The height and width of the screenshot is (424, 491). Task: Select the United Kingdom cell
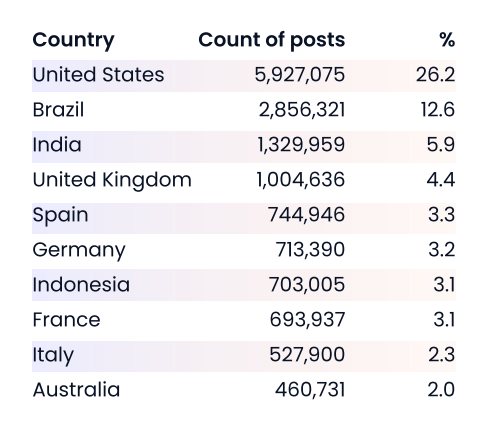[x=112, y=180]
